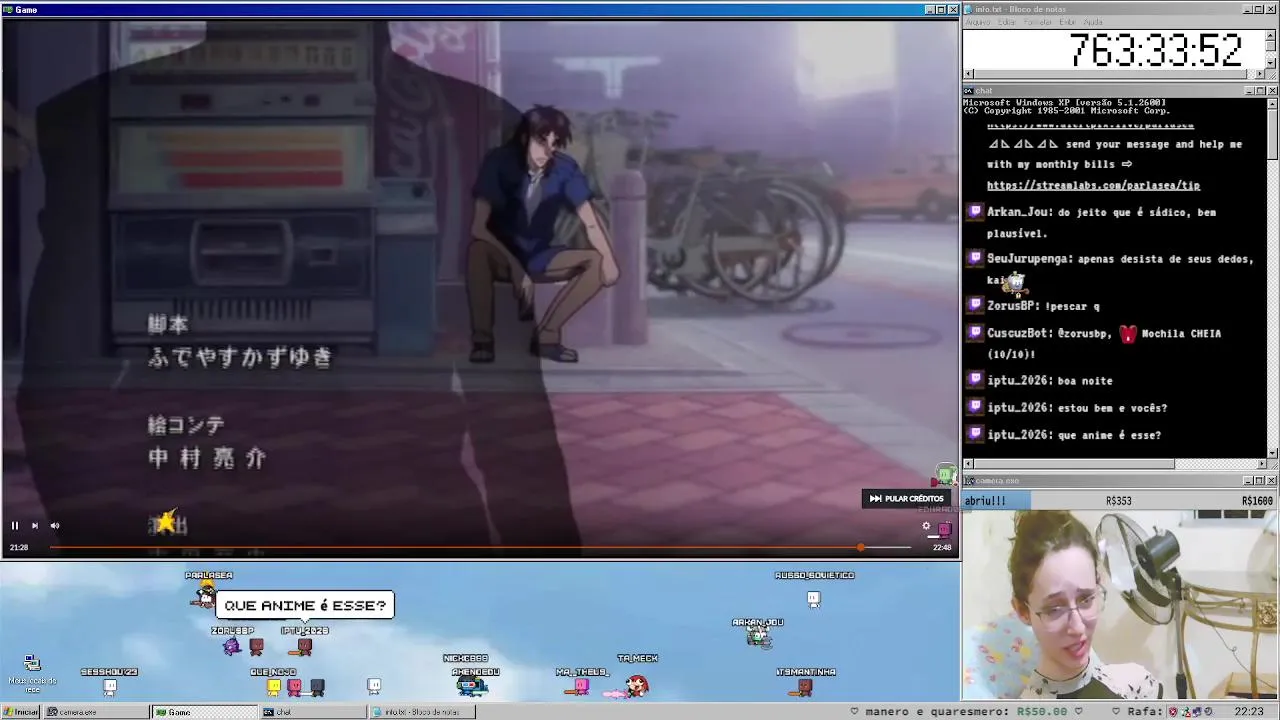Click 'iptu_2026: estou bem e vocês?' chat message
Viewport: 1280px width, 720px height.
tap(1077, 408)
